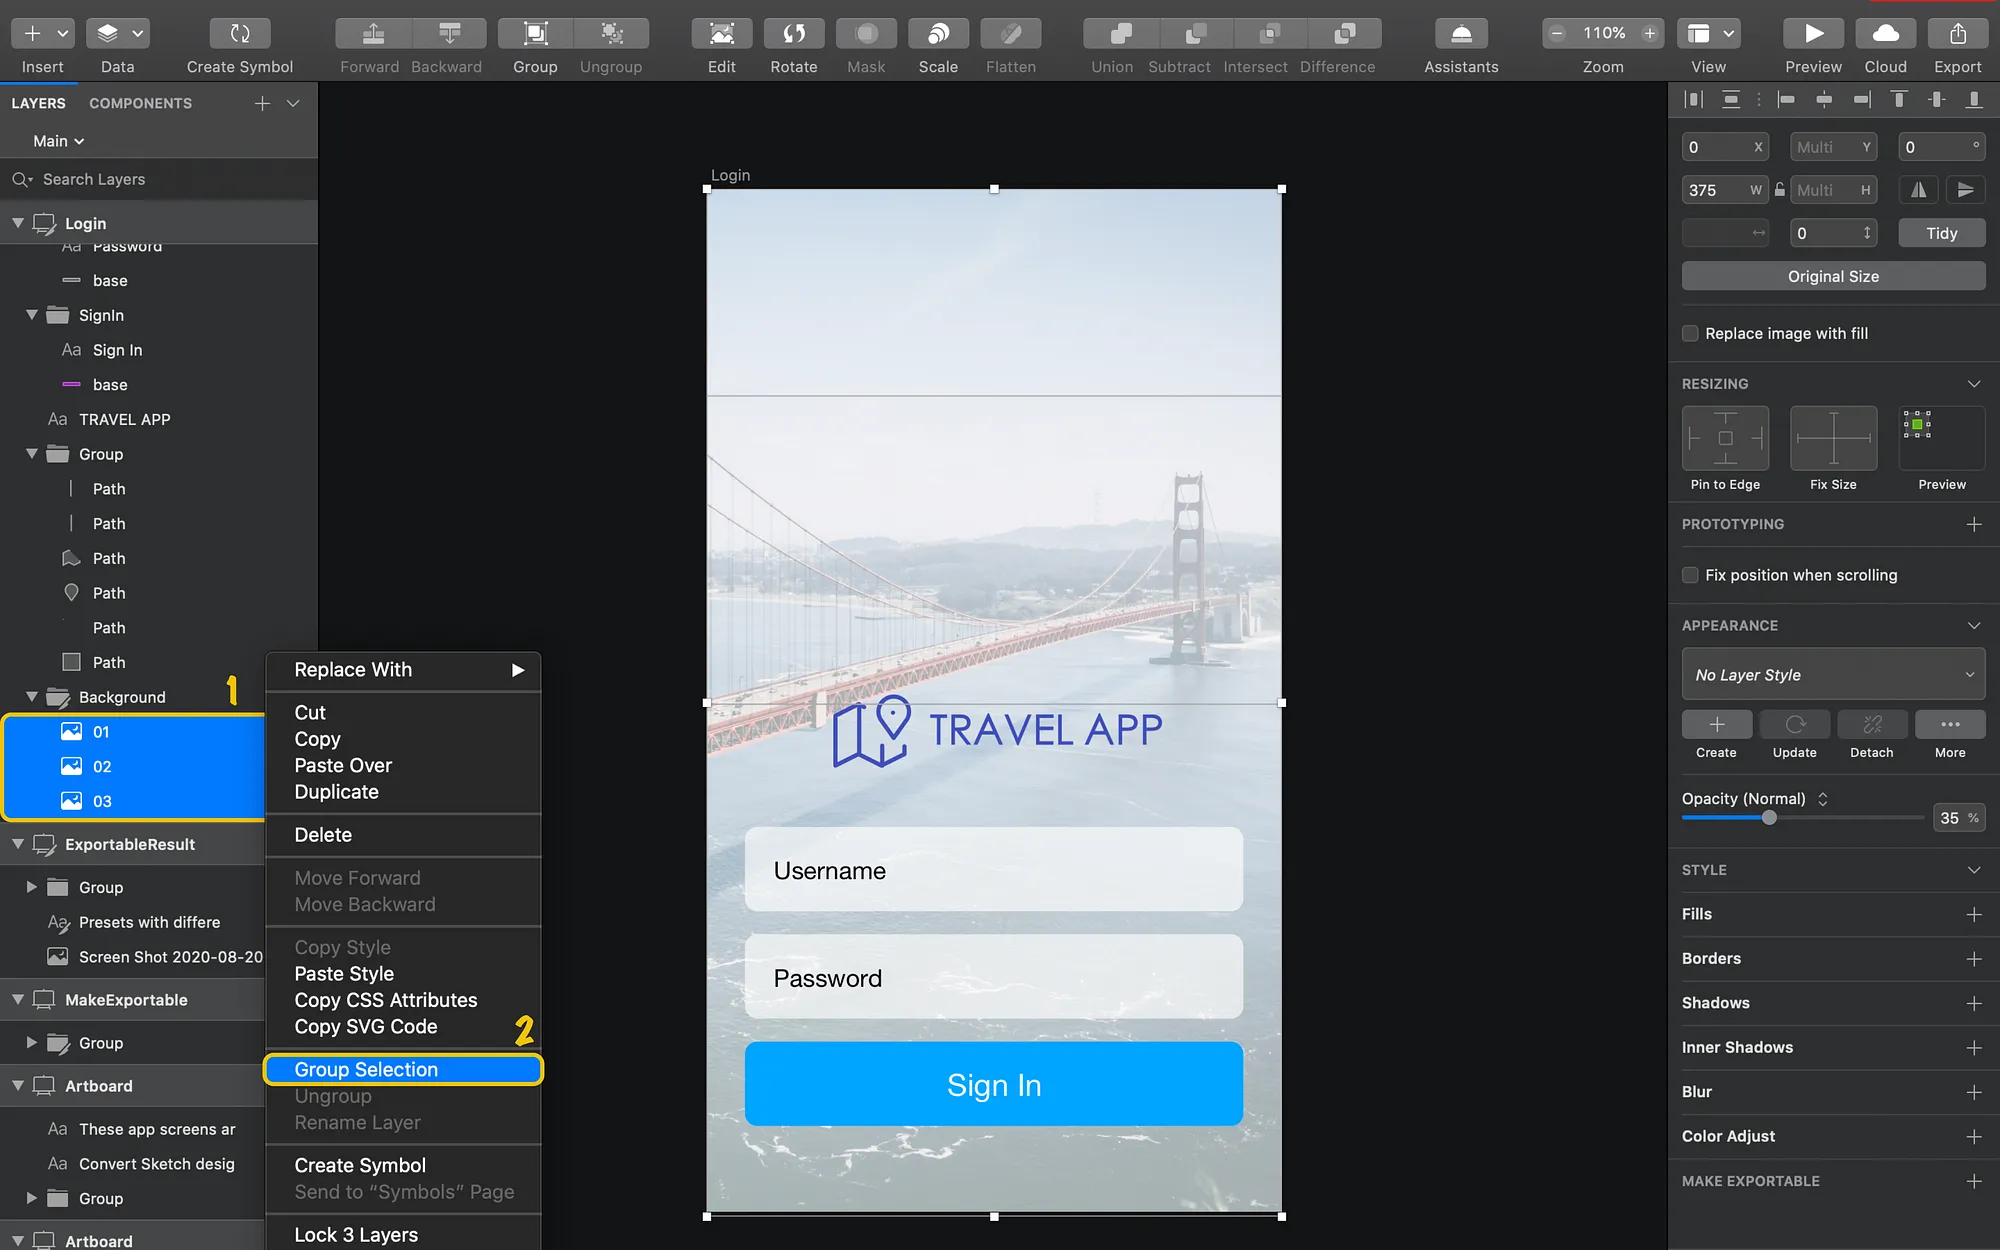Bring layer Forward with toolbar icon
Image resolution: width=2000 pixels, height=1250 pixels.
(x=373, y=34)
